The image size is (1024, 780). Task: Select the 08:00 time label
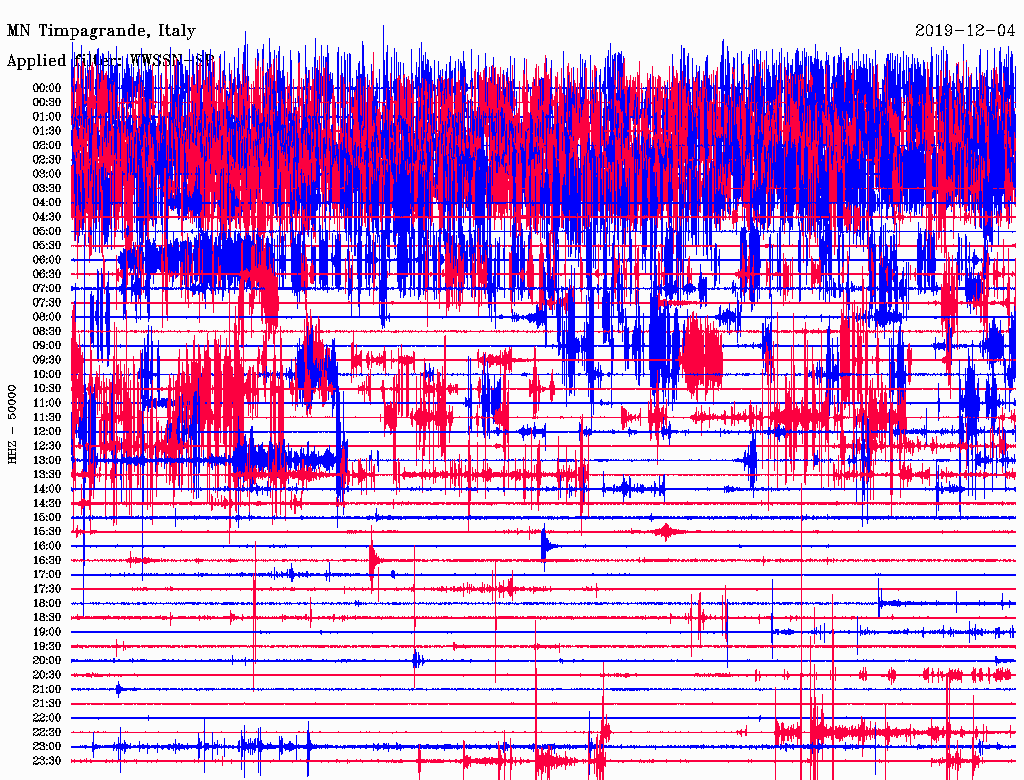(x=47, y=317)
